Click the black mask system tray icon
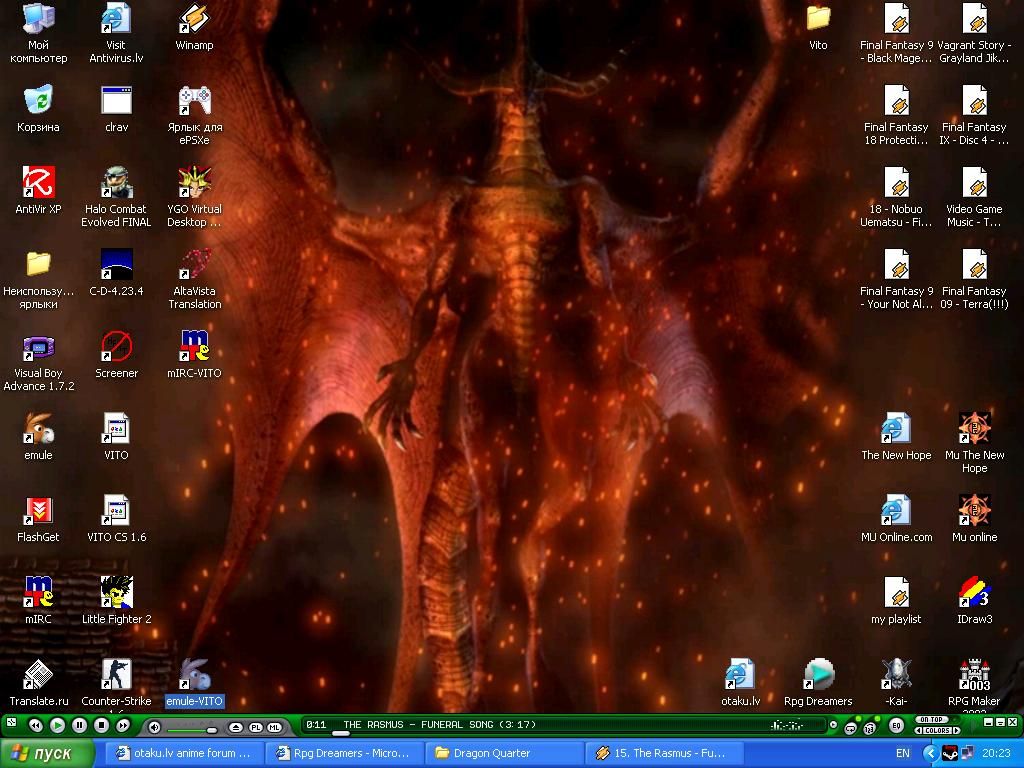Viewport: 1024px width, 768px height. click(950, 753)
